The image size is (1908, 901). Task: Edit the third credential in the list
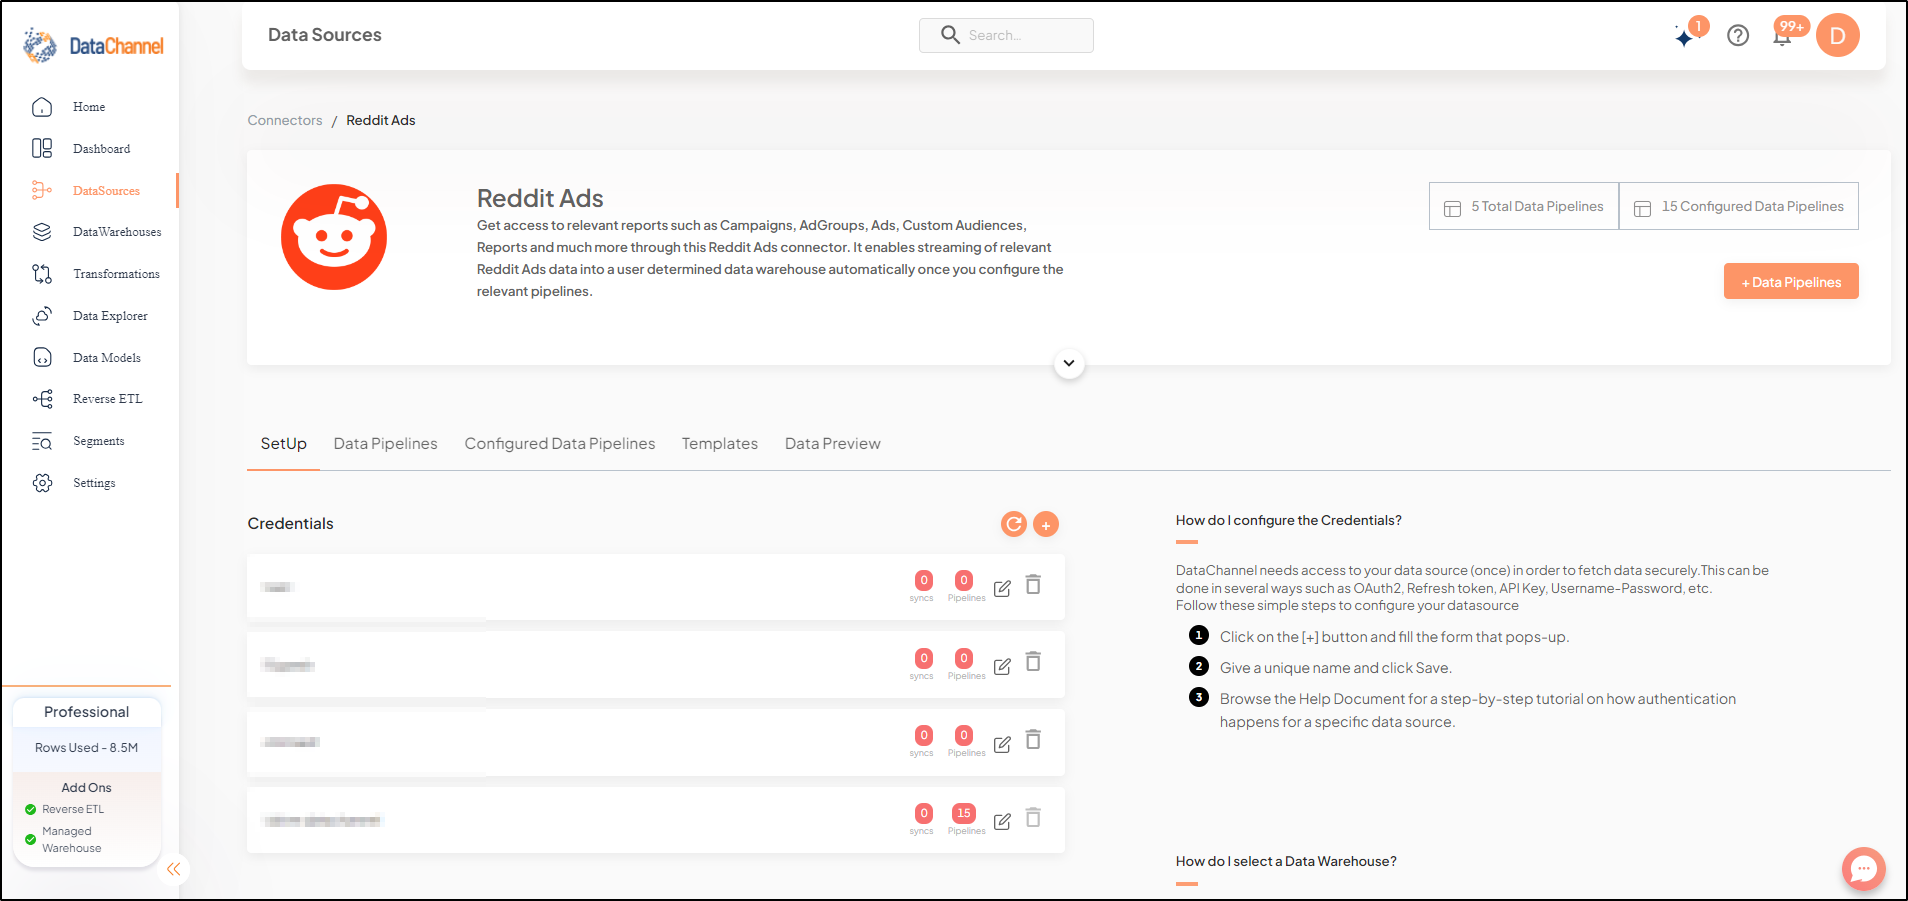pyautogui.click(x=1002, y=744)
